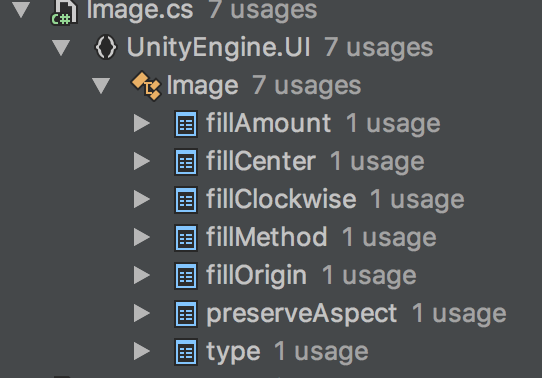The height and width of the screenshot is (378, 542).
Task: Collapse the Image class node
Action: coord(101,86)
